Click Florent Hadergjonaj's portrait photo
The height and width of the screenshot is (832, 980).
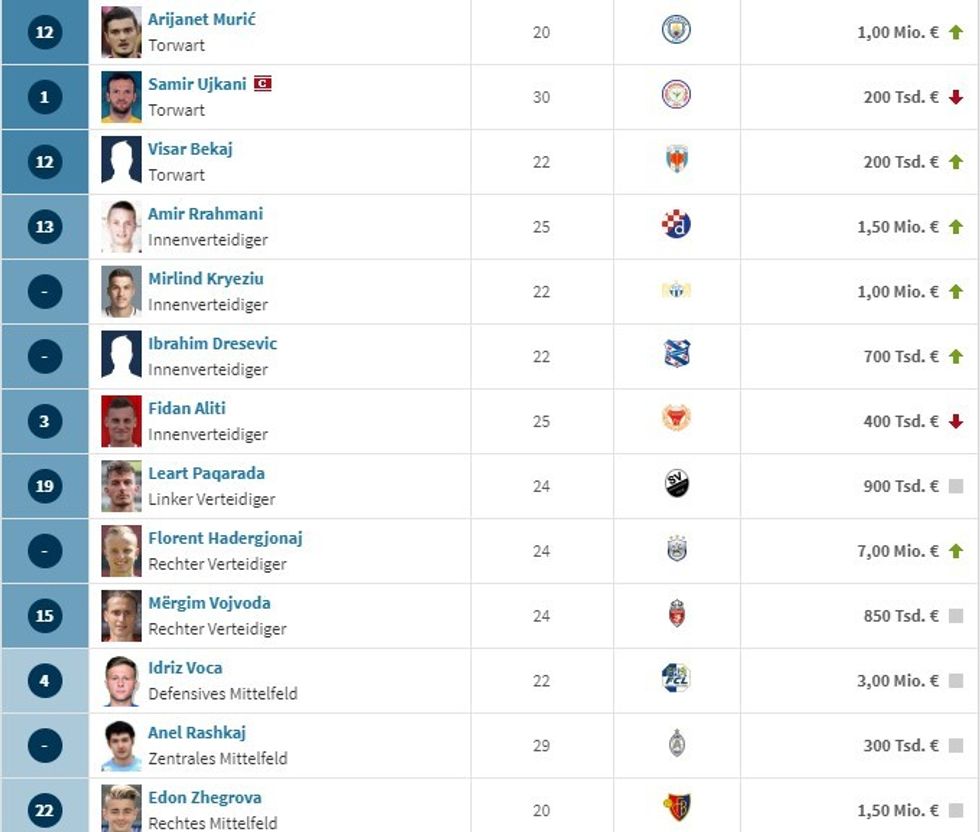[121, 551]
